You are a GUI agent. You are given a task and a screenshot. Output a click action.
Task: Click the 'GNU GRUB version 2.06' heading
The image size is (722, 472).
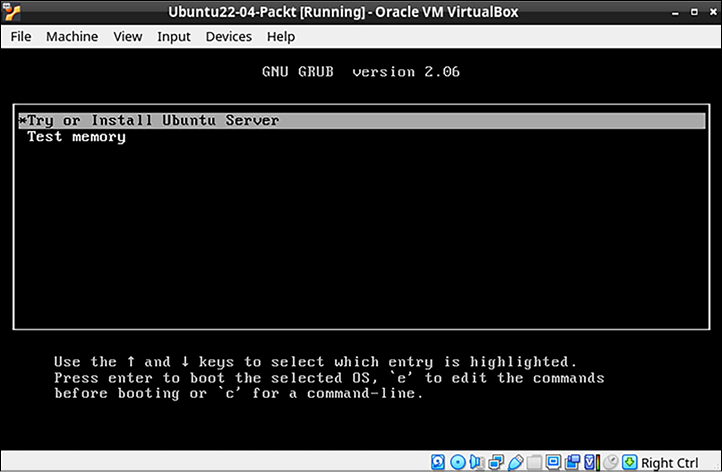(x=361, y=72)
